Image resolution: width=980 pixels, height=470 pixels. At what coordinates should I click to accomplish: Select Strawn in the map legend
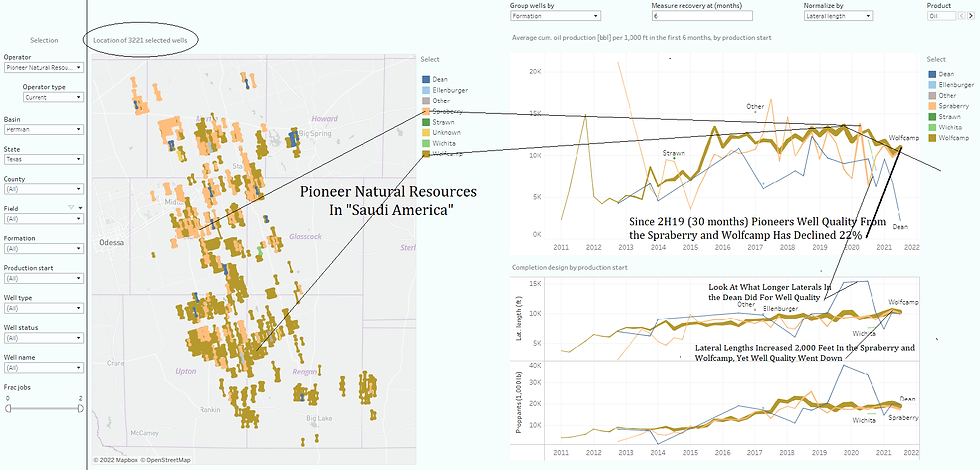coord(439,122)
